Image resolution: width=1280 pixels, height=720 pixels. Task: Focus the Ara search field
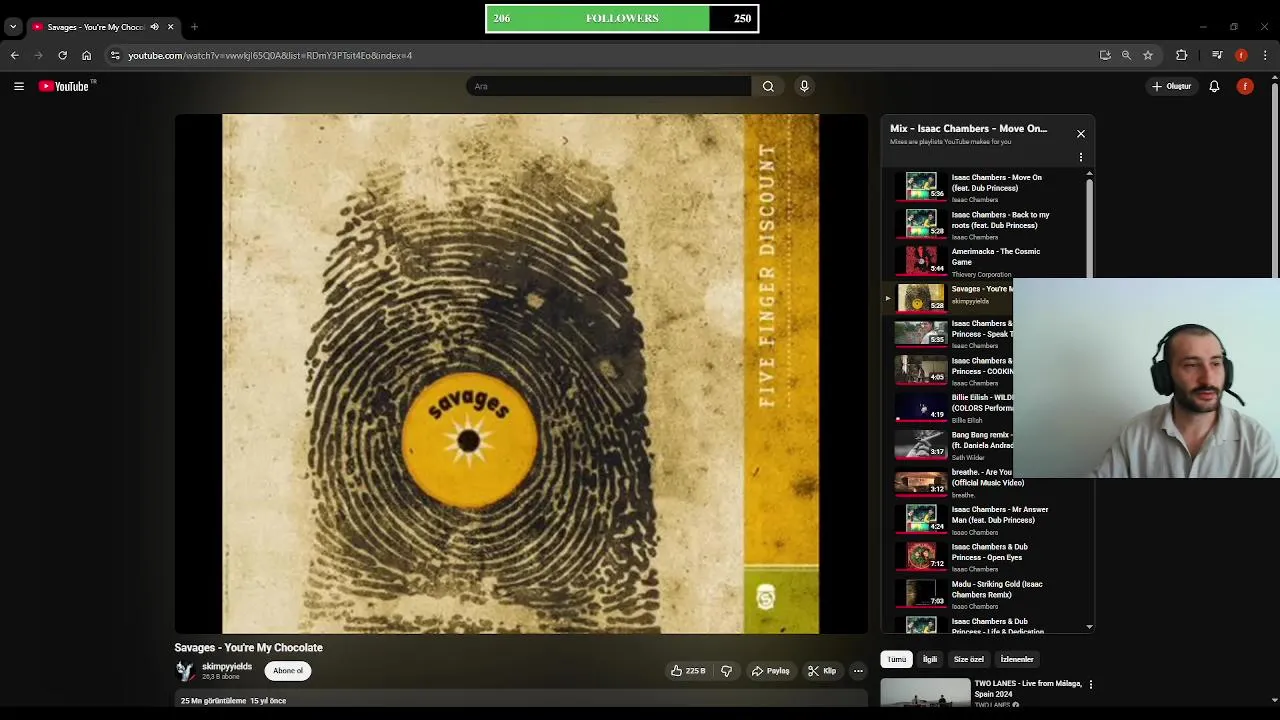pyautogui.click(x=609, y=86)
